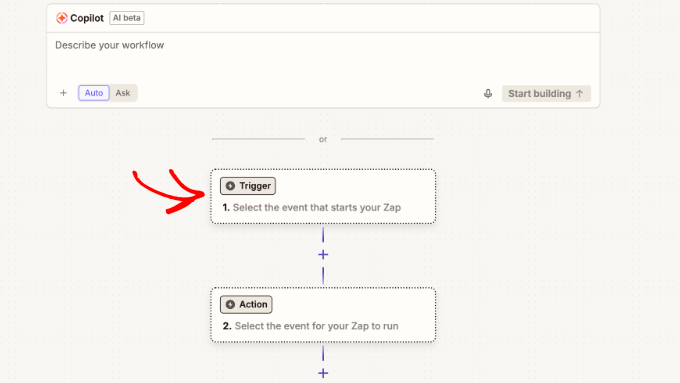Add a step below the Action card
This screenshot has width=680, height=383.
pos(323,373)
